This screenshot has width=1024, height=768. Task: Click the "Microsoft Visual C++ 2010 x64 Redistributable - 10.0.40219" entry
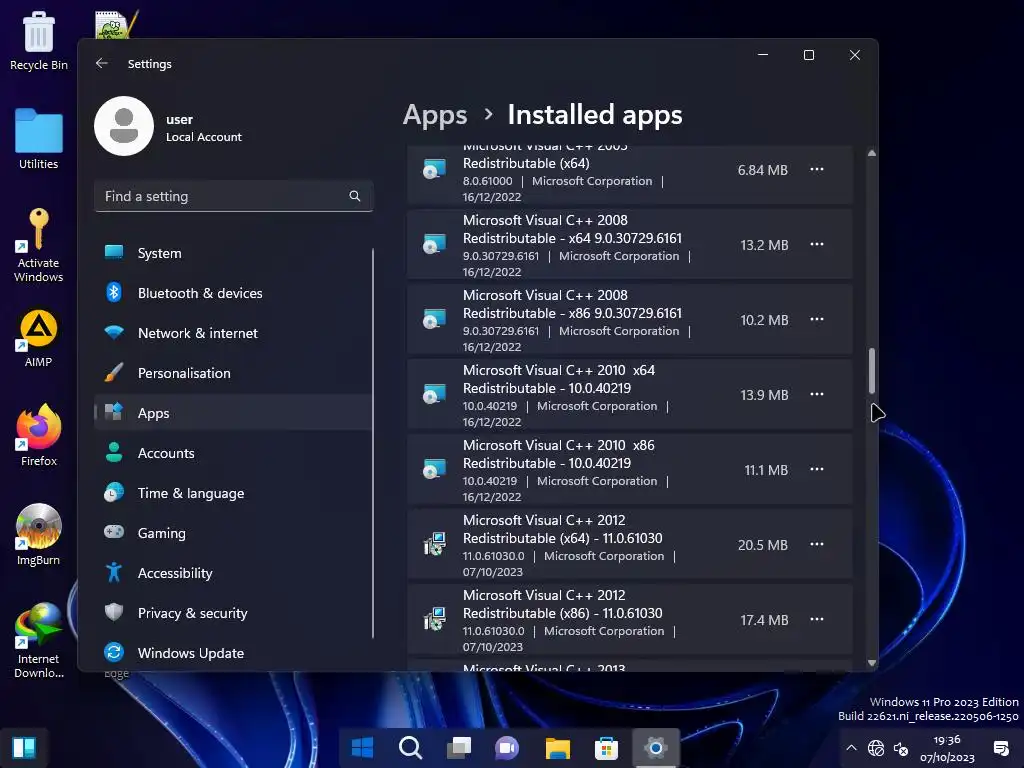630,394
